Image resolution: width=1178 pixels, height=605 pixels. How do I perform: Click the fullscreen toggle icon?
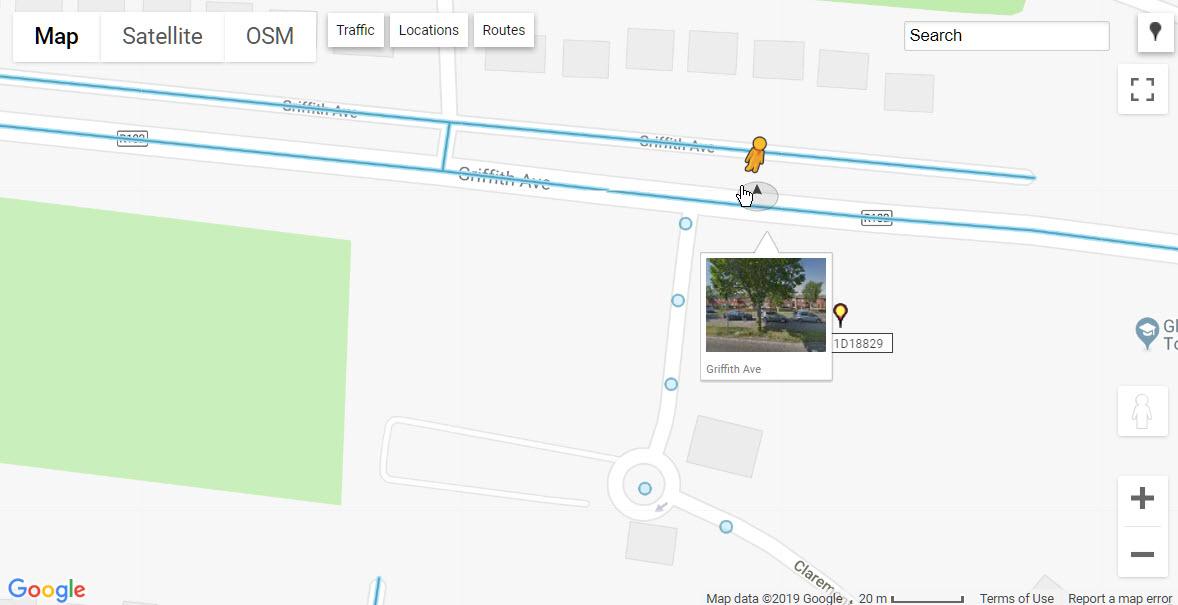(x=1142, y=89)
